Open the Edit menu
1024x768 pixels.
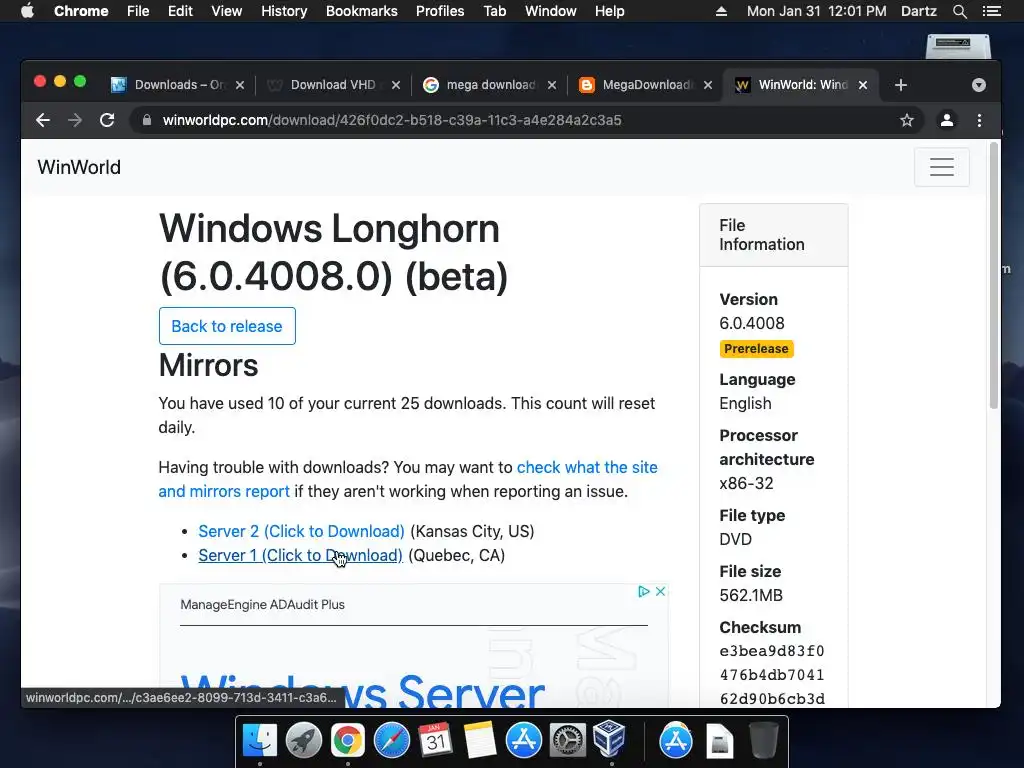coord(180,11)
